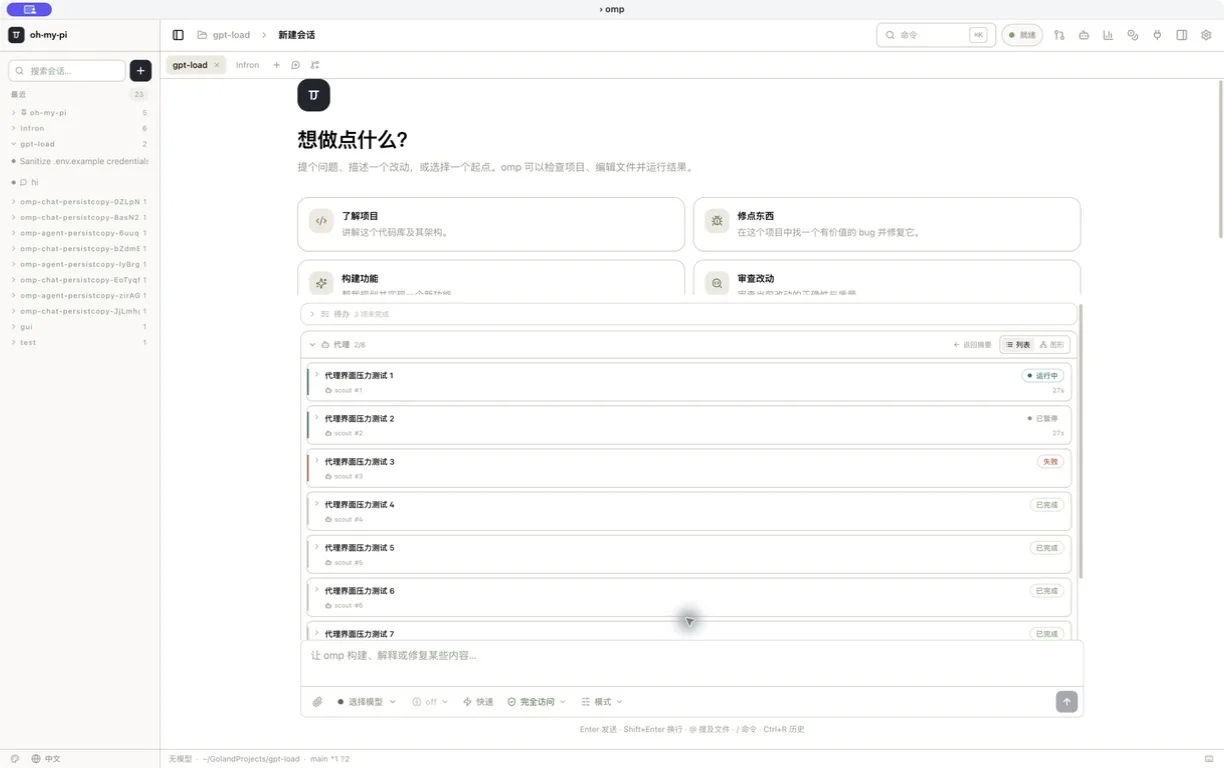Open the bar chart usage icon
This screenshot has height=768, width=1224.
pos(1108,35)
